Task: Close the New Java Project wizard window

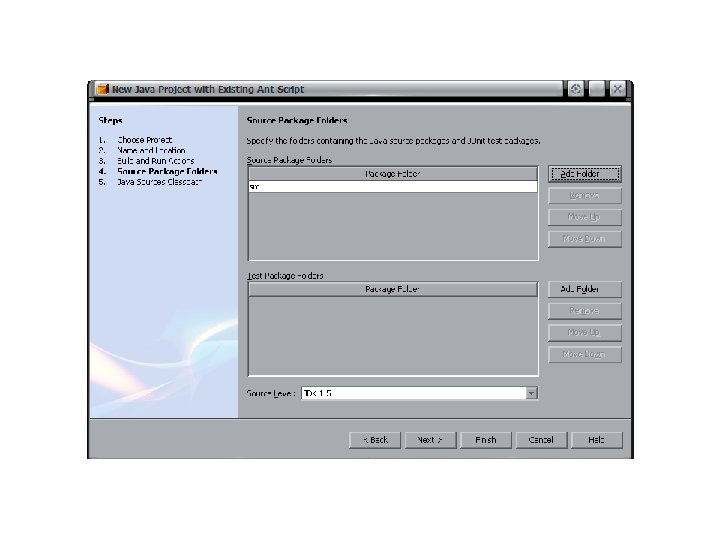Action: coord(618,89)
